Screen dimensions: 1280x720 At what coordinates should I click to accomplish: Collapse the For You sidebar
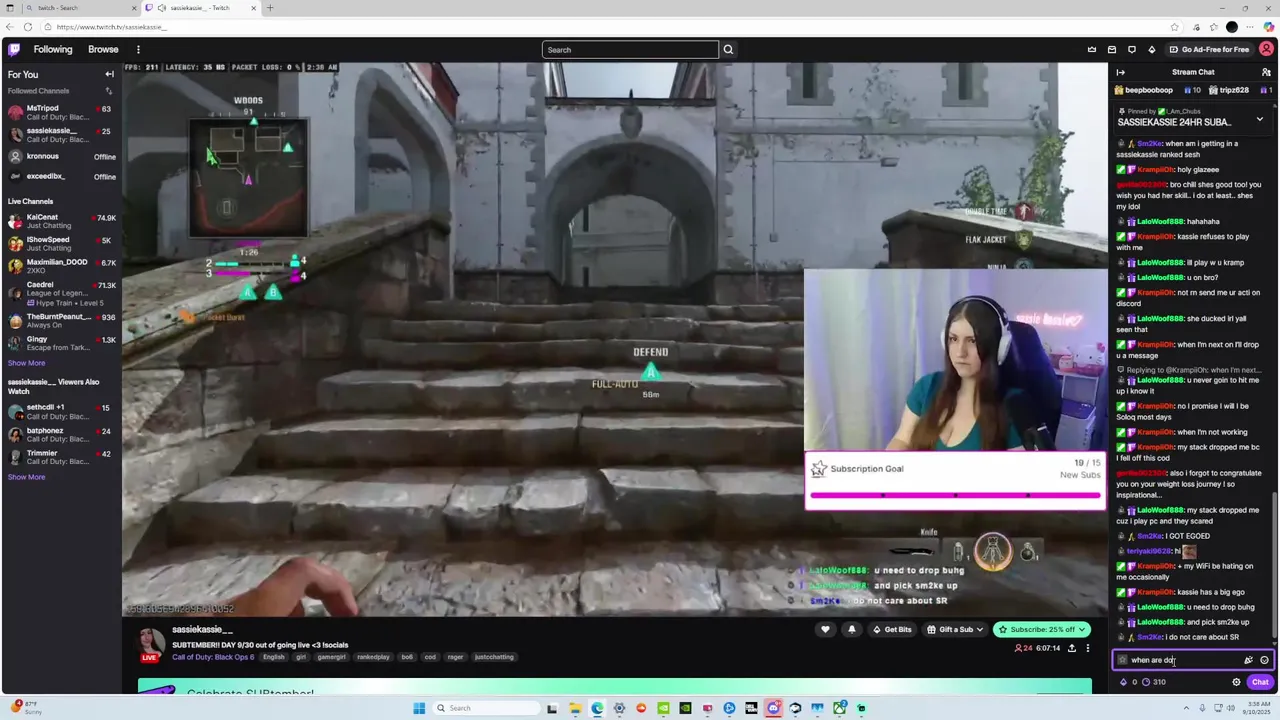[x=109, y=74]
